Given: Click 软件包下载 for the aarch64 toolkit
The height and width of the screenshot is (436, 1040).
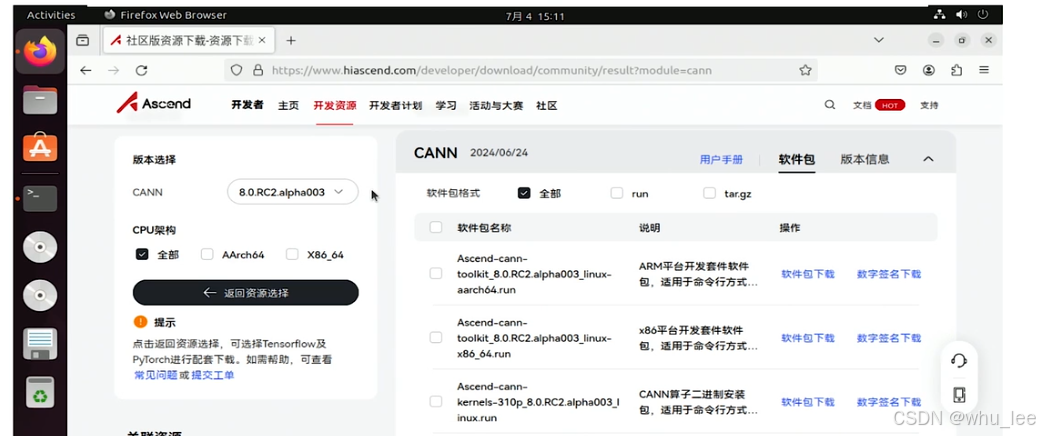Looking at the screenshot, I should pos(808,273).
